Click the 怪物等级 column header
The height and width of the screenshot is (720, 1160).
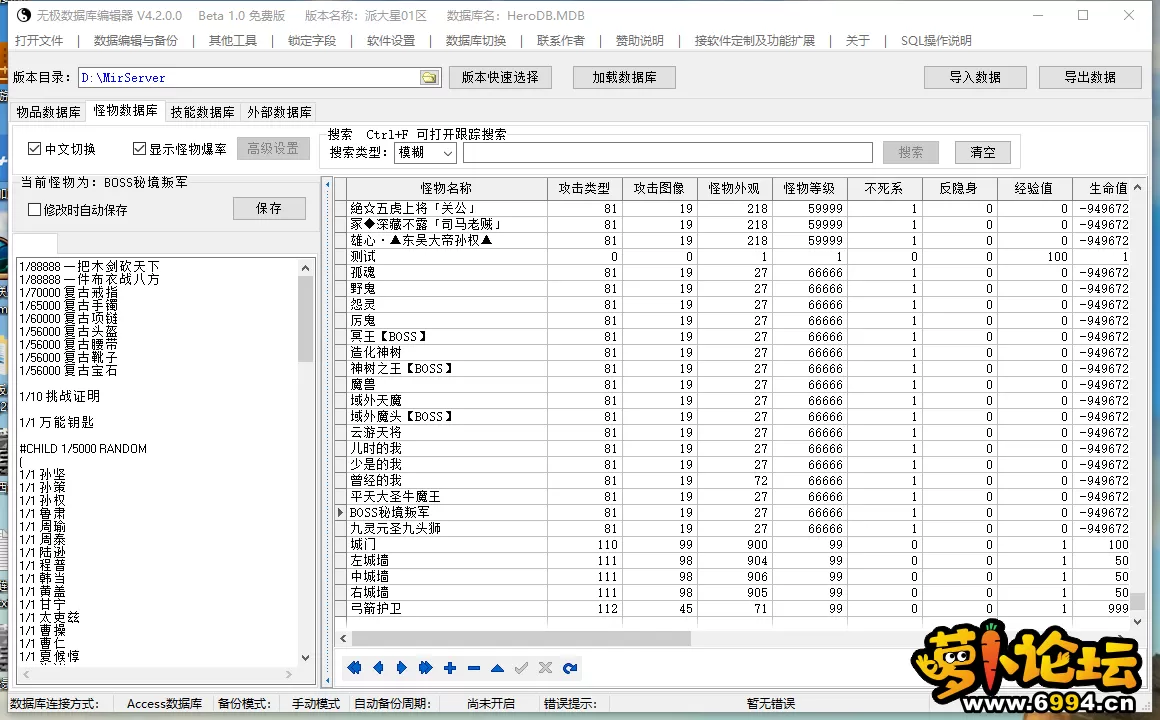click(809, 188)
